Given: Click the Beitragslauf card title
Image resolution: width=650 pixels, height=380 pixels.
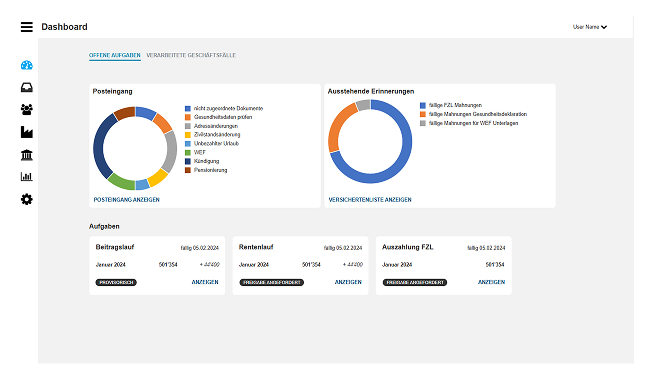Looking at the screenshot, I should tap(115, 247).
